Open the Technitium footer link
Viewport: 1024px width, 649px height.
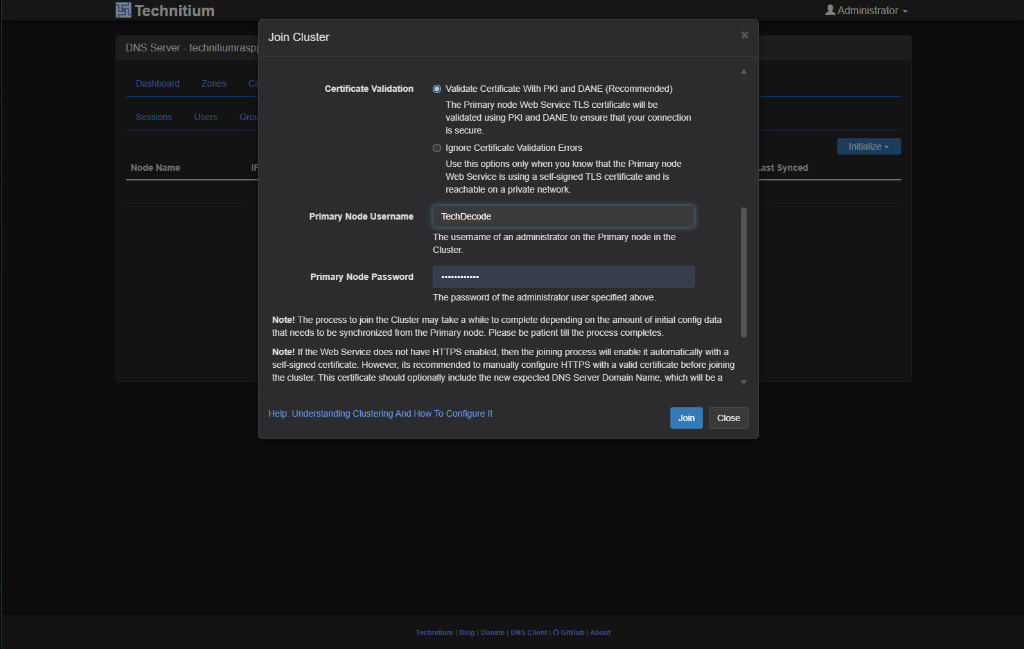click(x=434, y=633)
